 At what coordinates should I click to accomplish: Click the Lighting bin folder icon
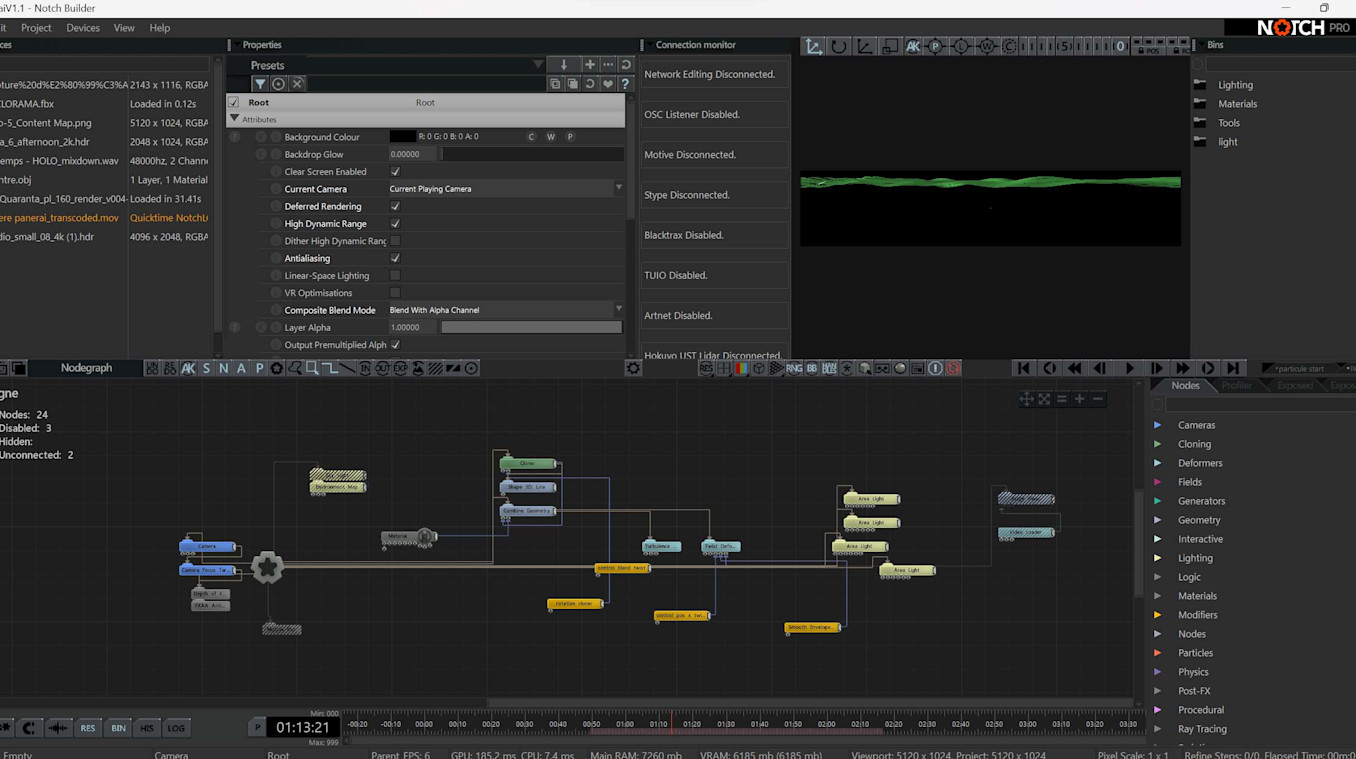point(1200,85)
